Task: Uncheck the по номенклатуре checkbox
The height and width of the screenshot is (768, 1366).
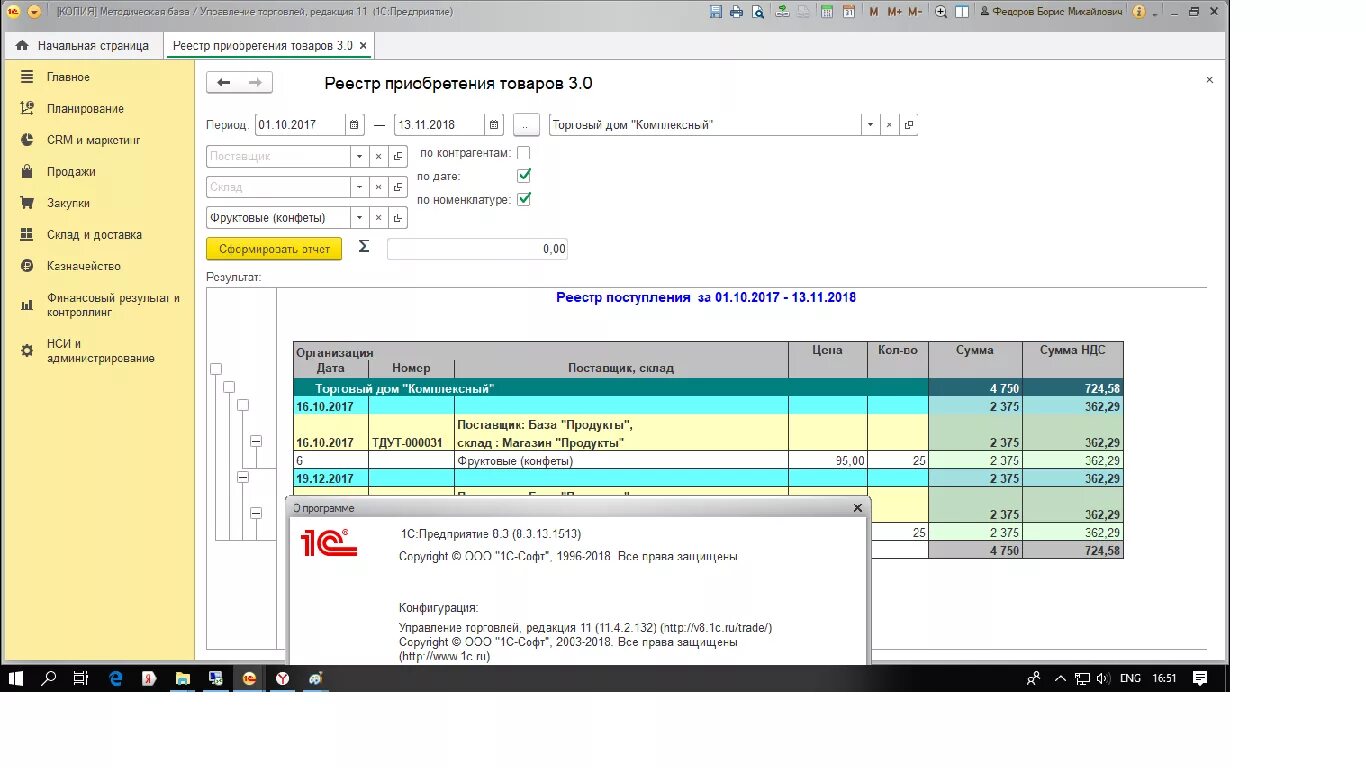Action: tap(524, 198)
